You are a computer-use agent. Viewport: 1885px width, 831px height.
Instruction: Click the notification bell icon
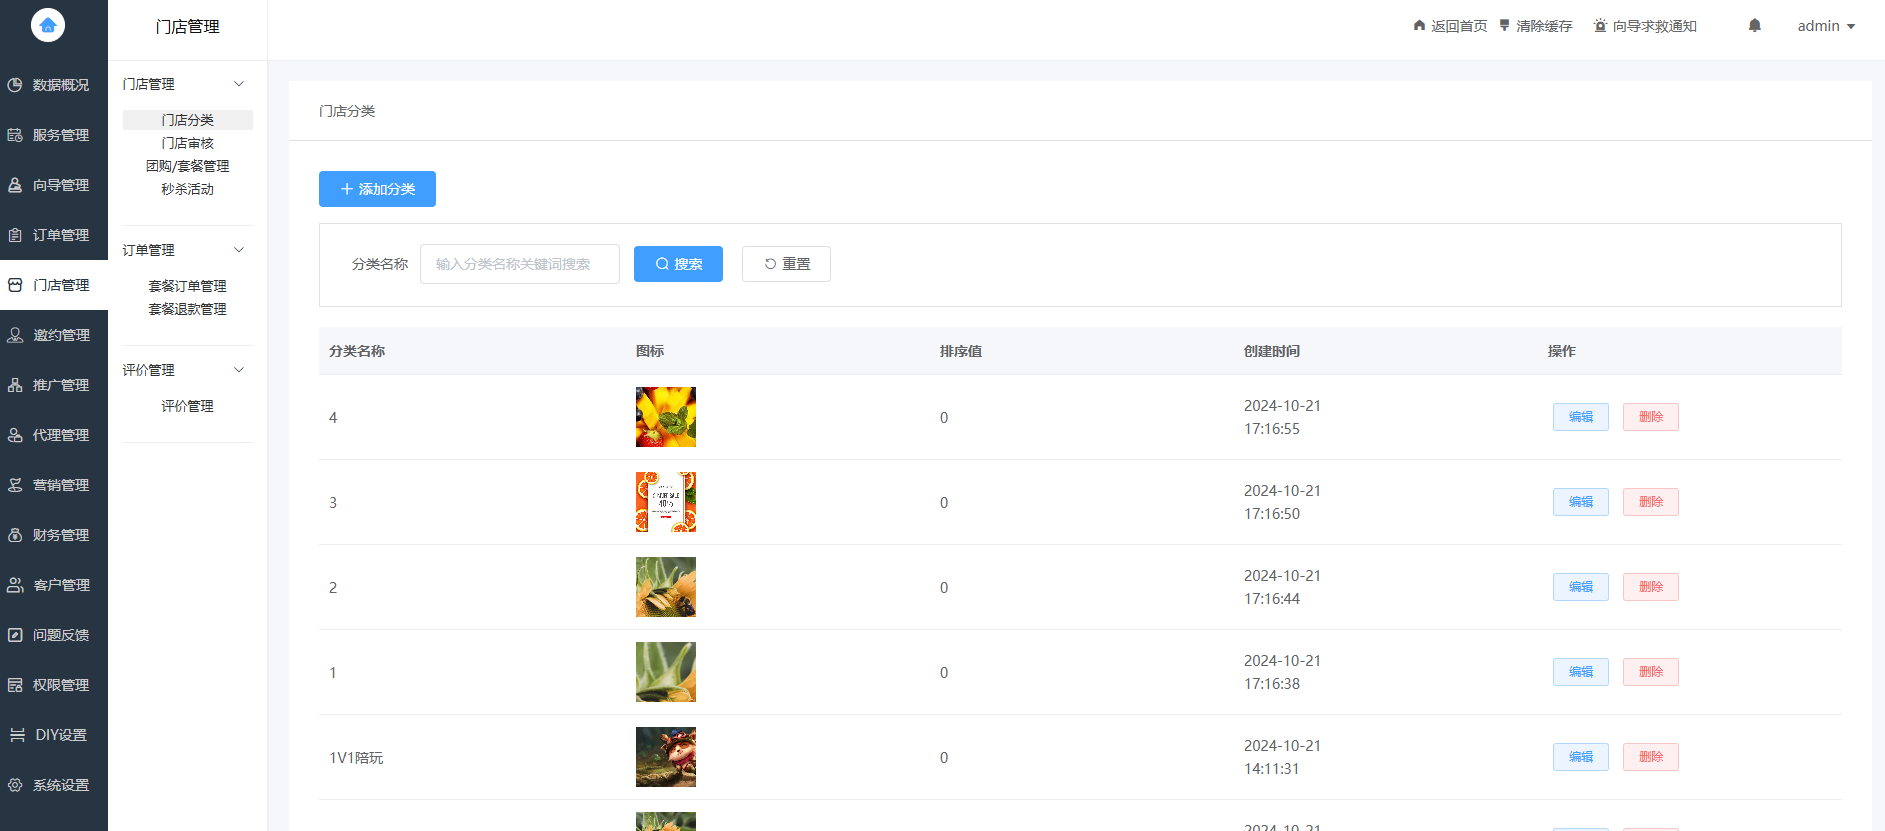click(1754, 26)
